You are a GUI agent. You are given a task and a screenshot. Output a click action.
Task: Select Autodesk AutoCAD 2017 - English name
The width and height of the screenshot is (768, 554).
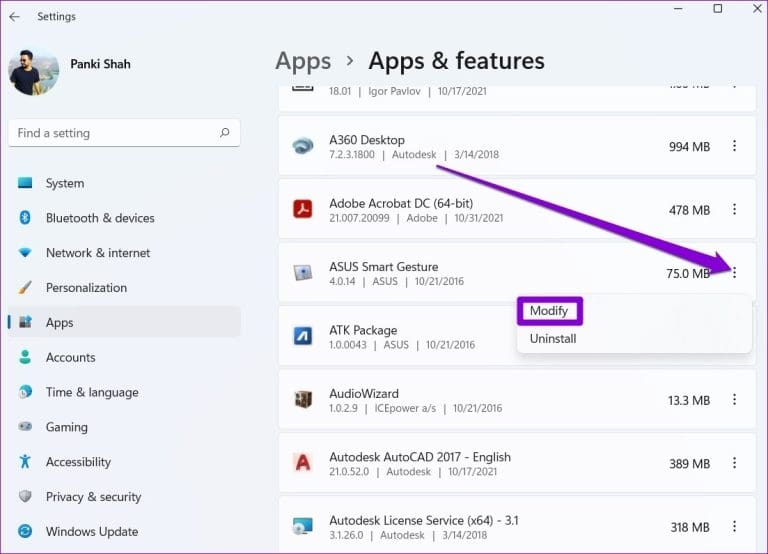coord(420,457)
